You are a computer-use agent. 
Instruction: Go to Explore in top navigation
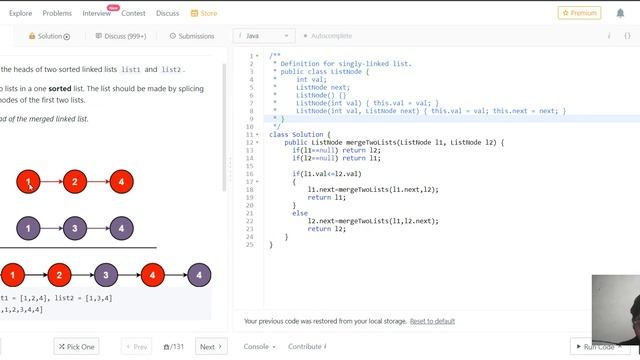tap(20, 13)
